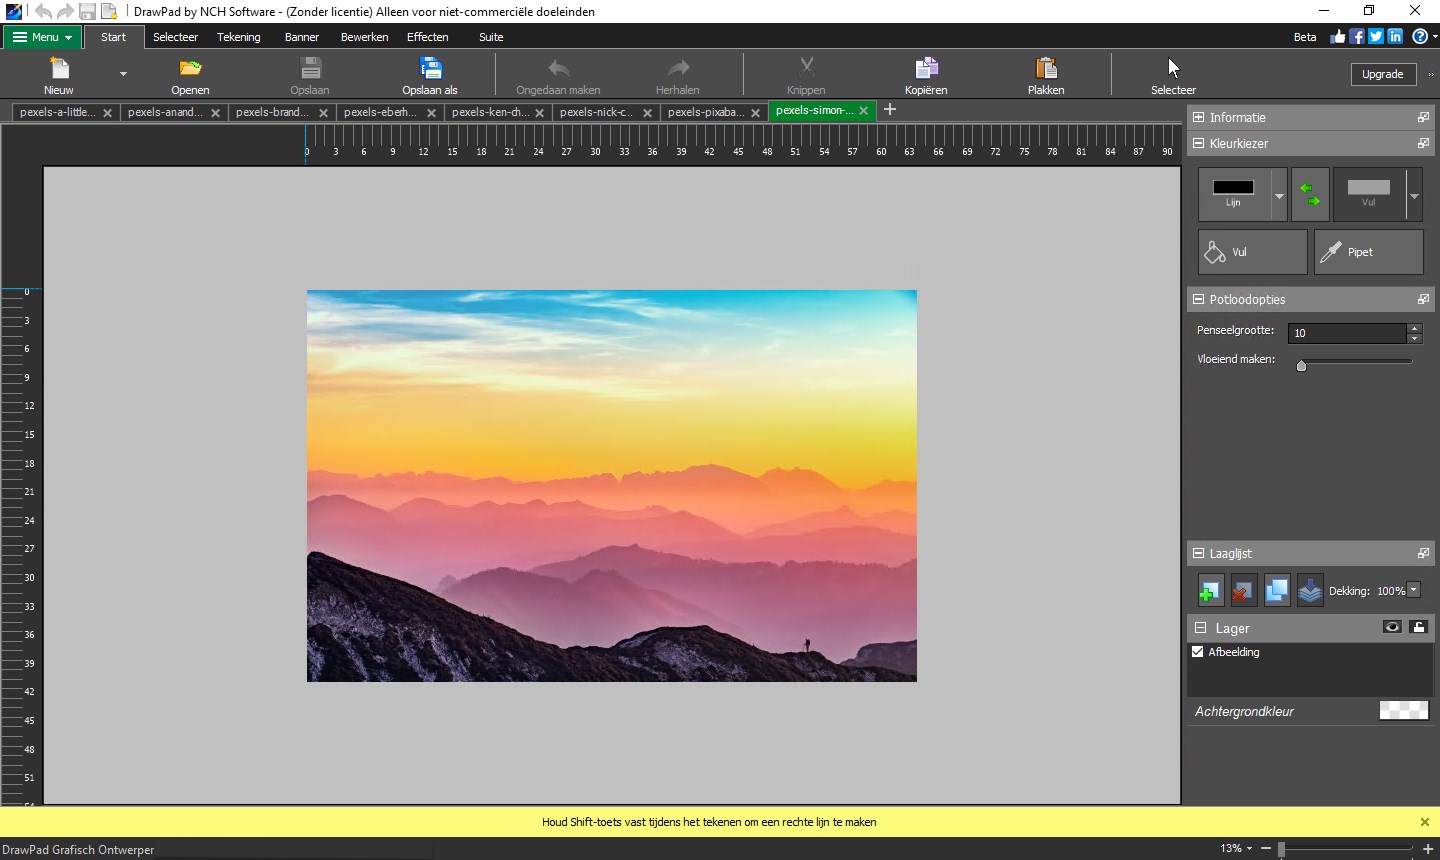Click the Plakken clipboard icon

click(1046, 69)
